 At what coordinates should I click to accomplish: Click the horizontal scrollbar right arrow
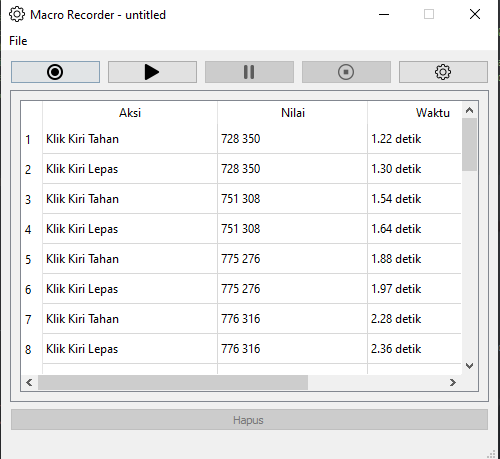point(453,382)
